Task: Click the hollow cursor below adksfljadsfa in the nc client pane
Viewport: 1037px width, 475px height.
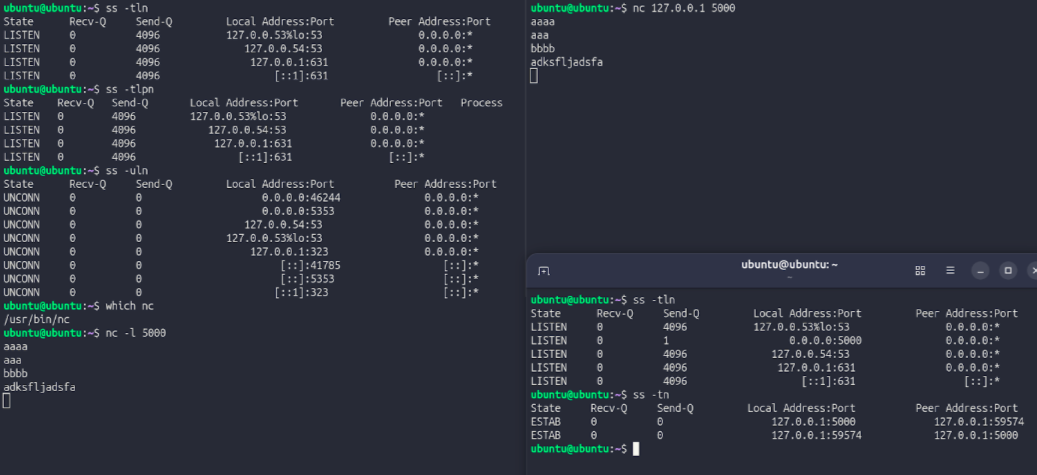Action: 534,76
